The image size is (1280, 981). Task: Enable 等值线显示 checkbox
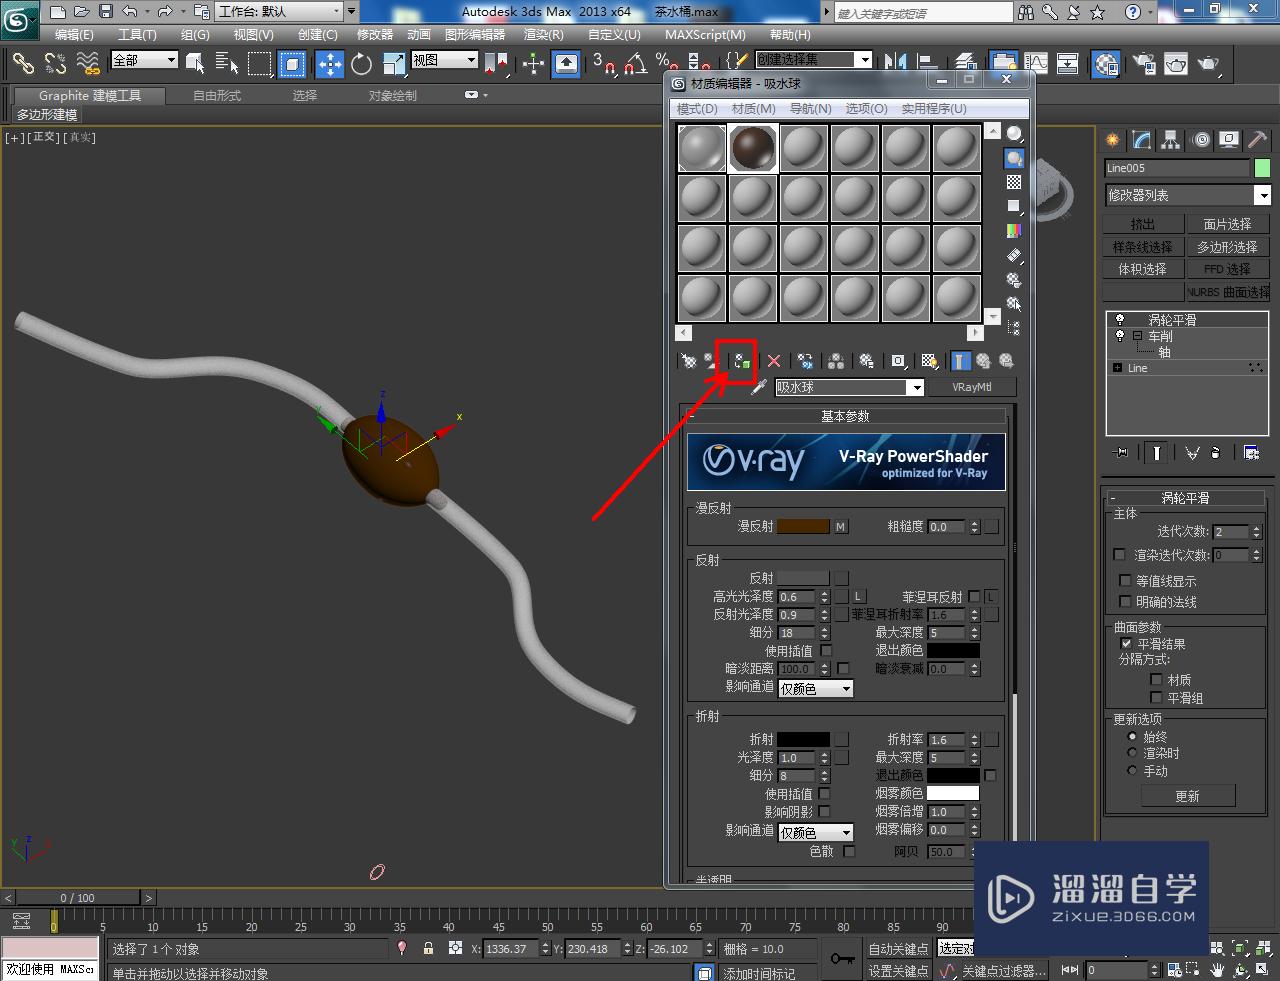click(x=1125, y=580)
